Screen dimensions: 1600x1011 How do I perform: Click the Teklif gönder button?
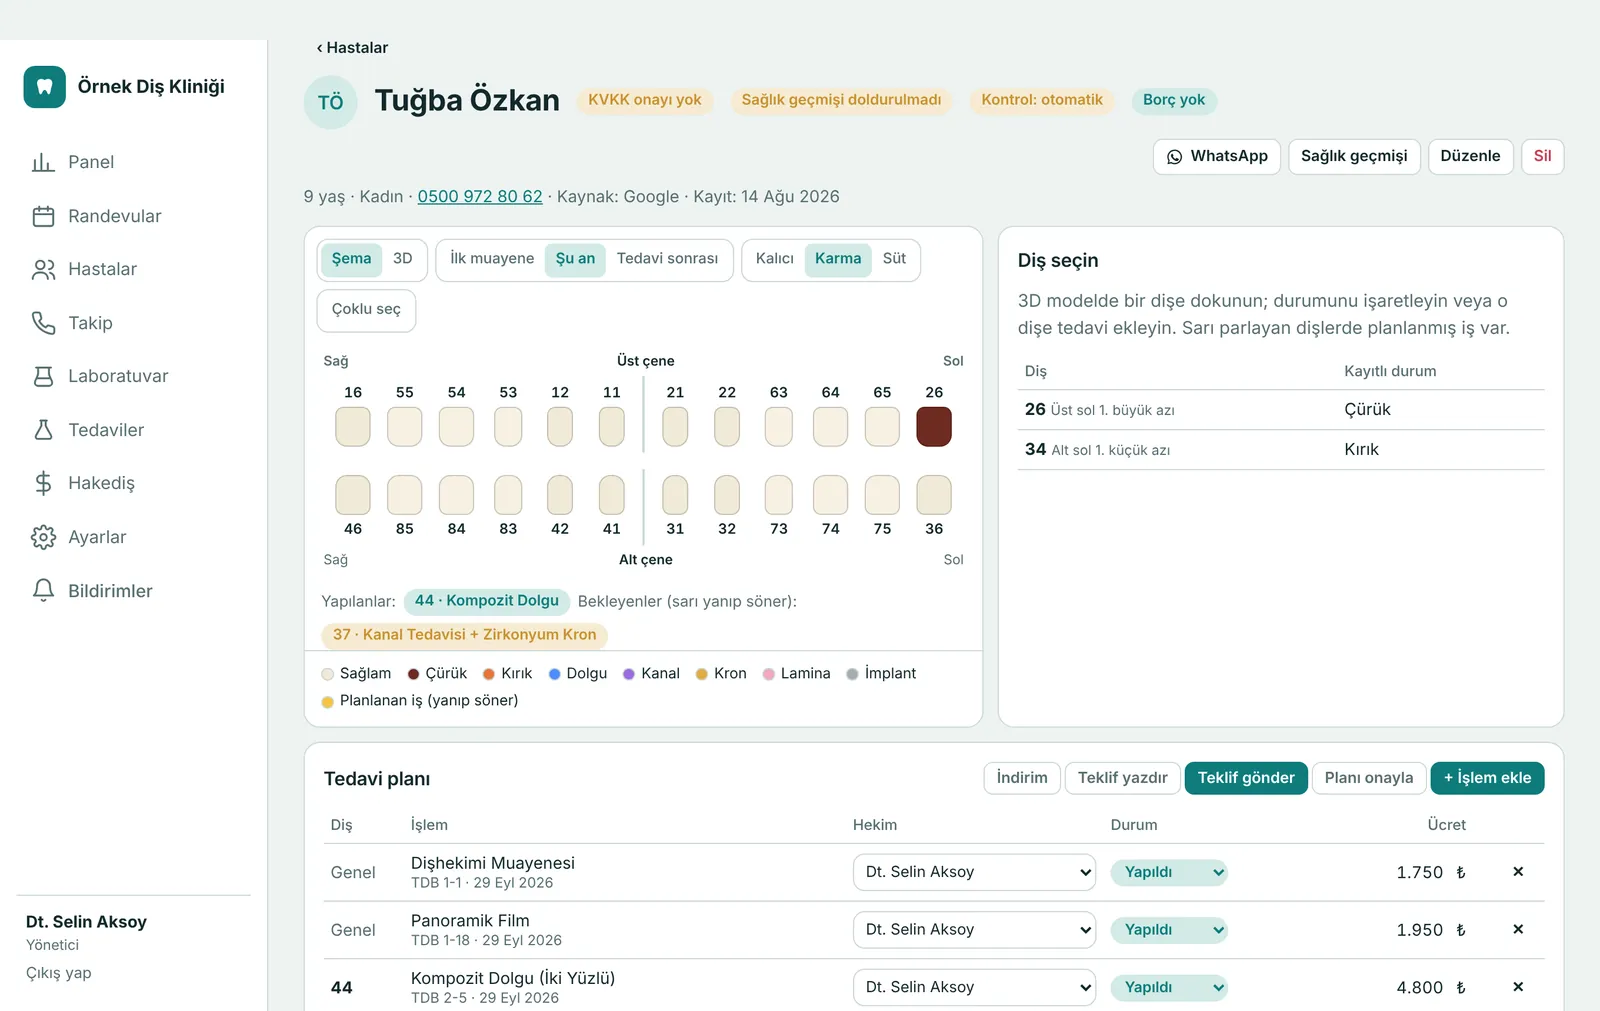[1246, 778]
